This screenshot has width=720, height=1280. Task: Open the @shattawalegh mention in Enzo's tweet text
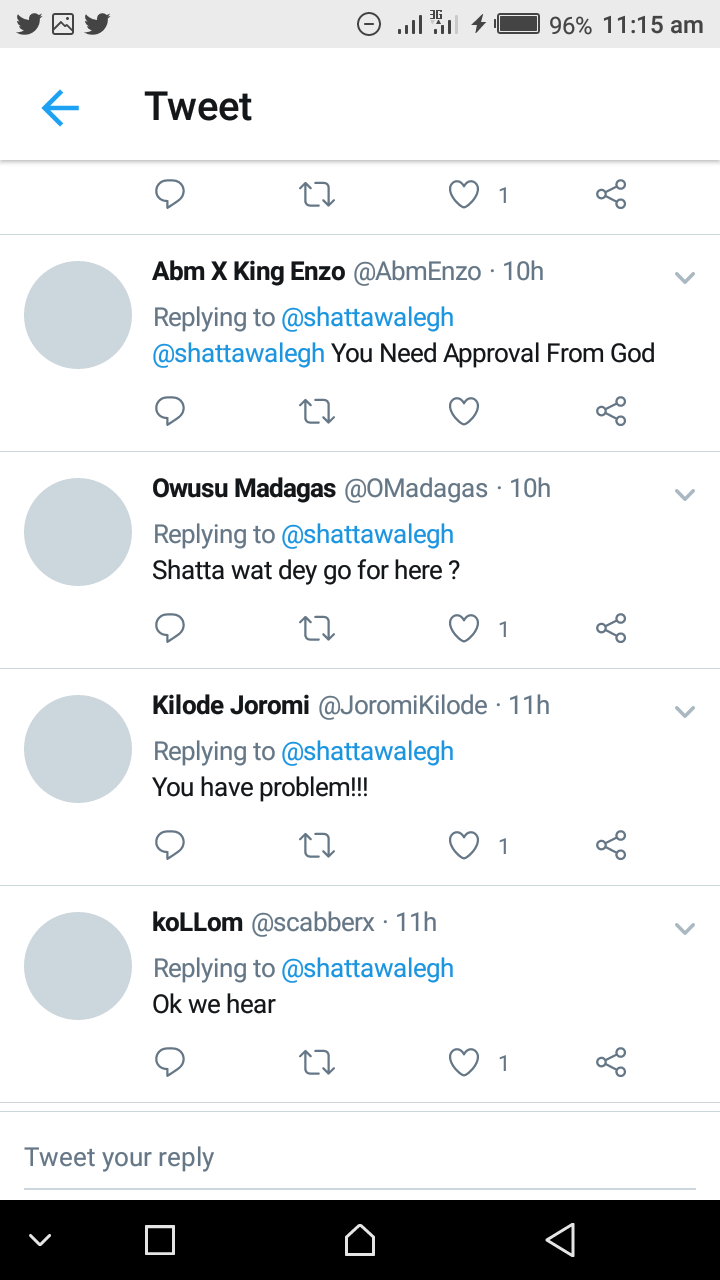point(238,353)
